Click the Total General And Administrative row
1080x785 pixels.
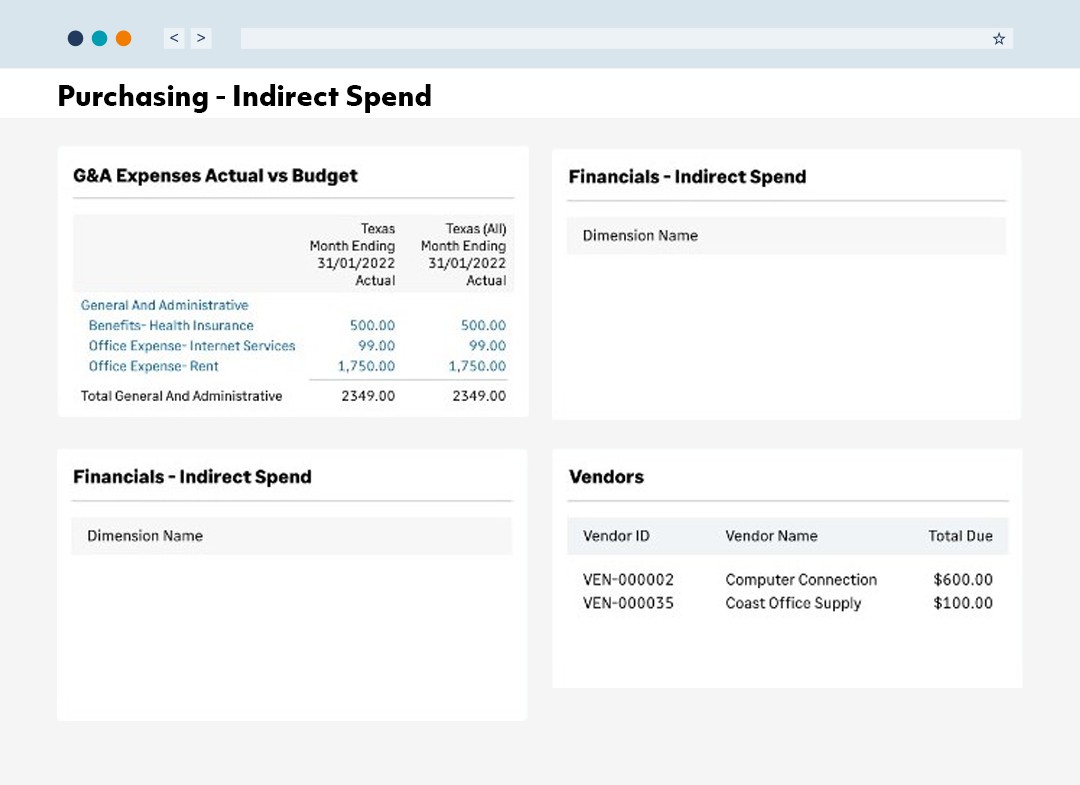183,395
